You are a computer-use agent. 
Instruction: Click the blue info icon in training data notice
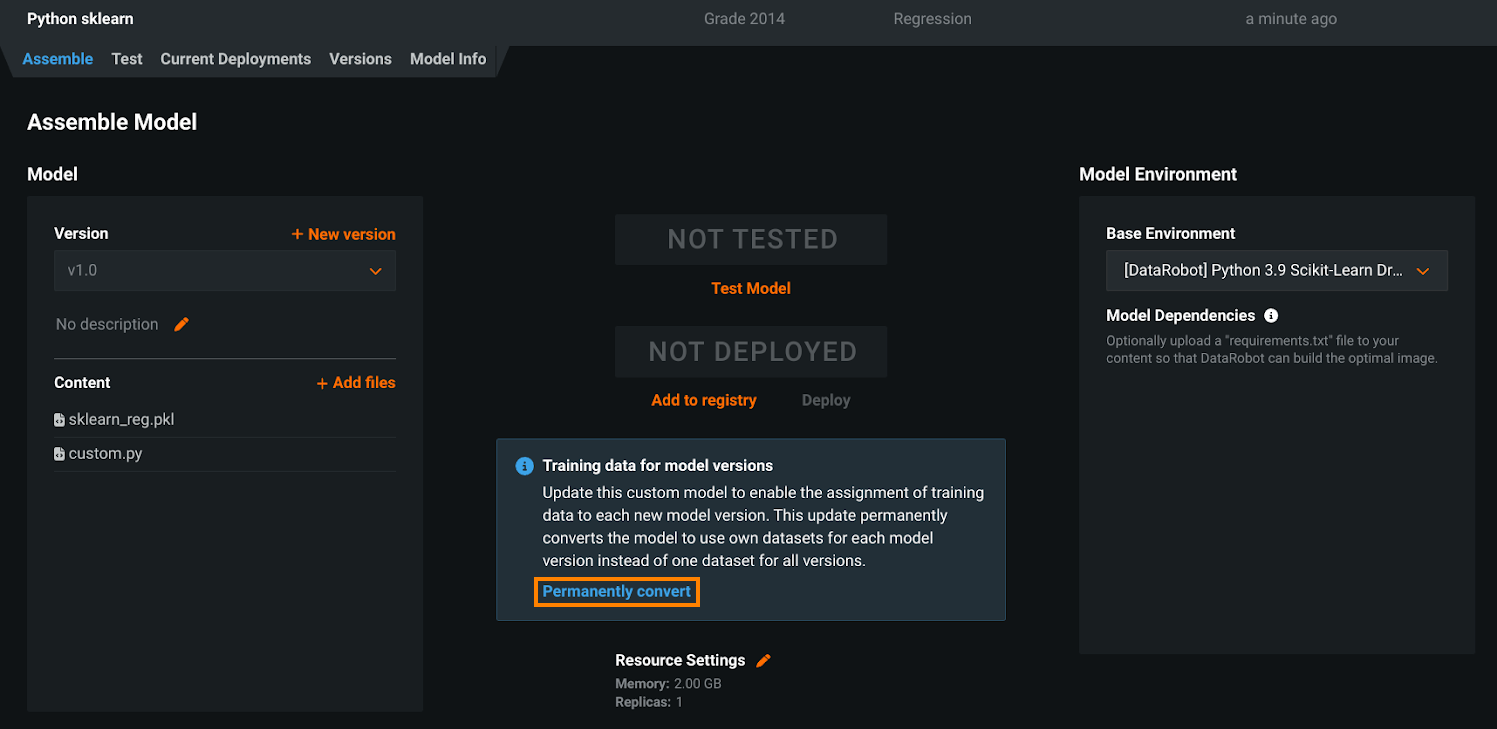[523, 466]
